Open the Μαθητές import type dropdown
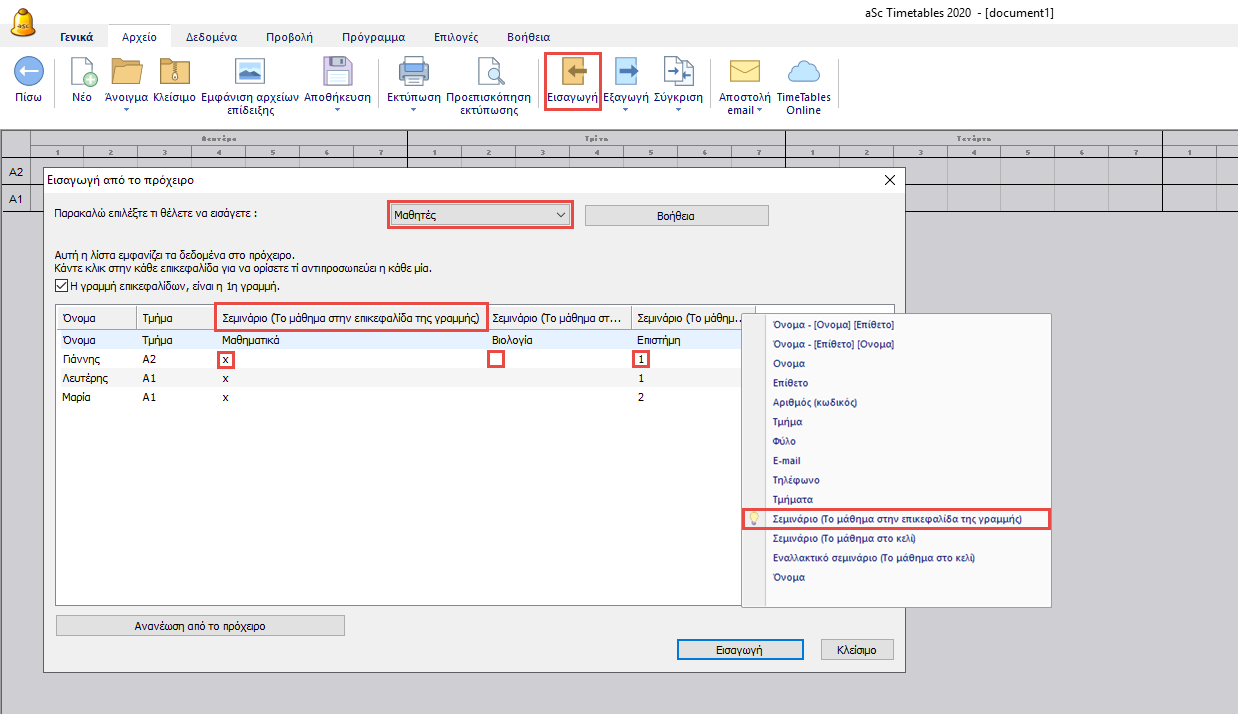The height and width of the screenshot is (714, 1238). (480, 215)
